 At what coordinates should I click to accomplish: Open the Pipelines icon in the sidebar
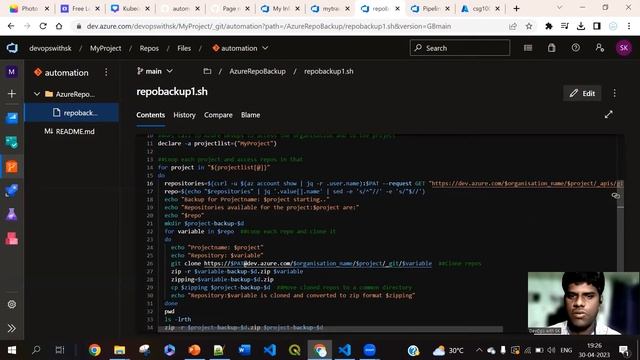click(x=11, y=191)
